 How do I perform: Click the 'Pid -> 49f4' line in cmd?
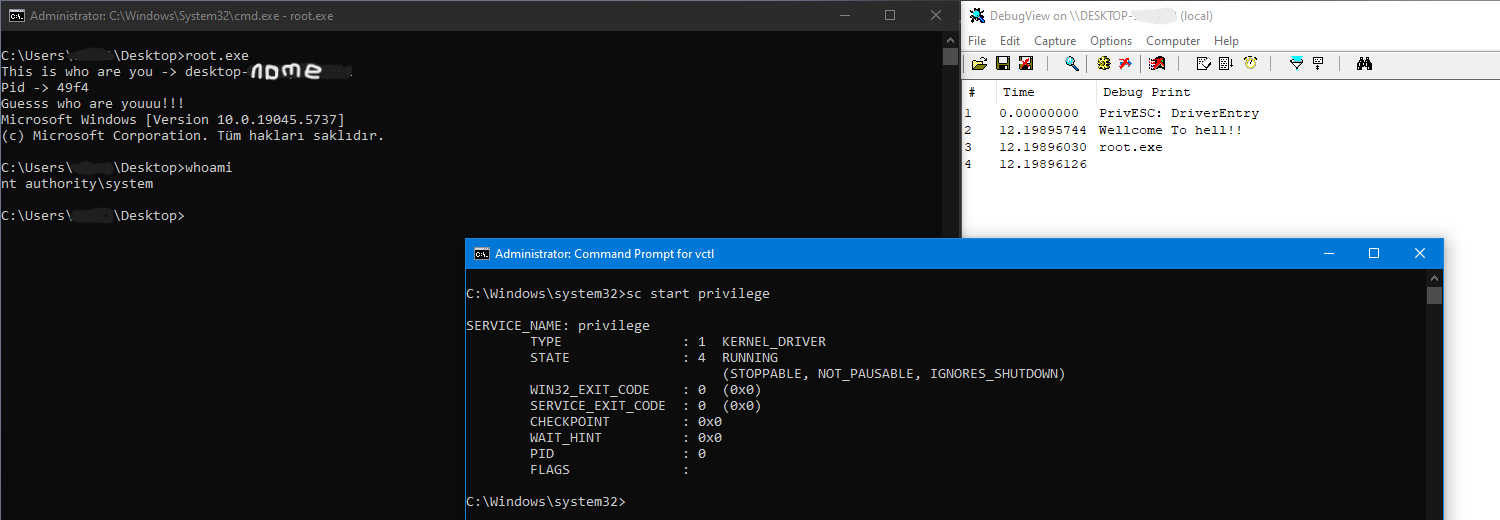pyautogui.click(x=45, y=88)
